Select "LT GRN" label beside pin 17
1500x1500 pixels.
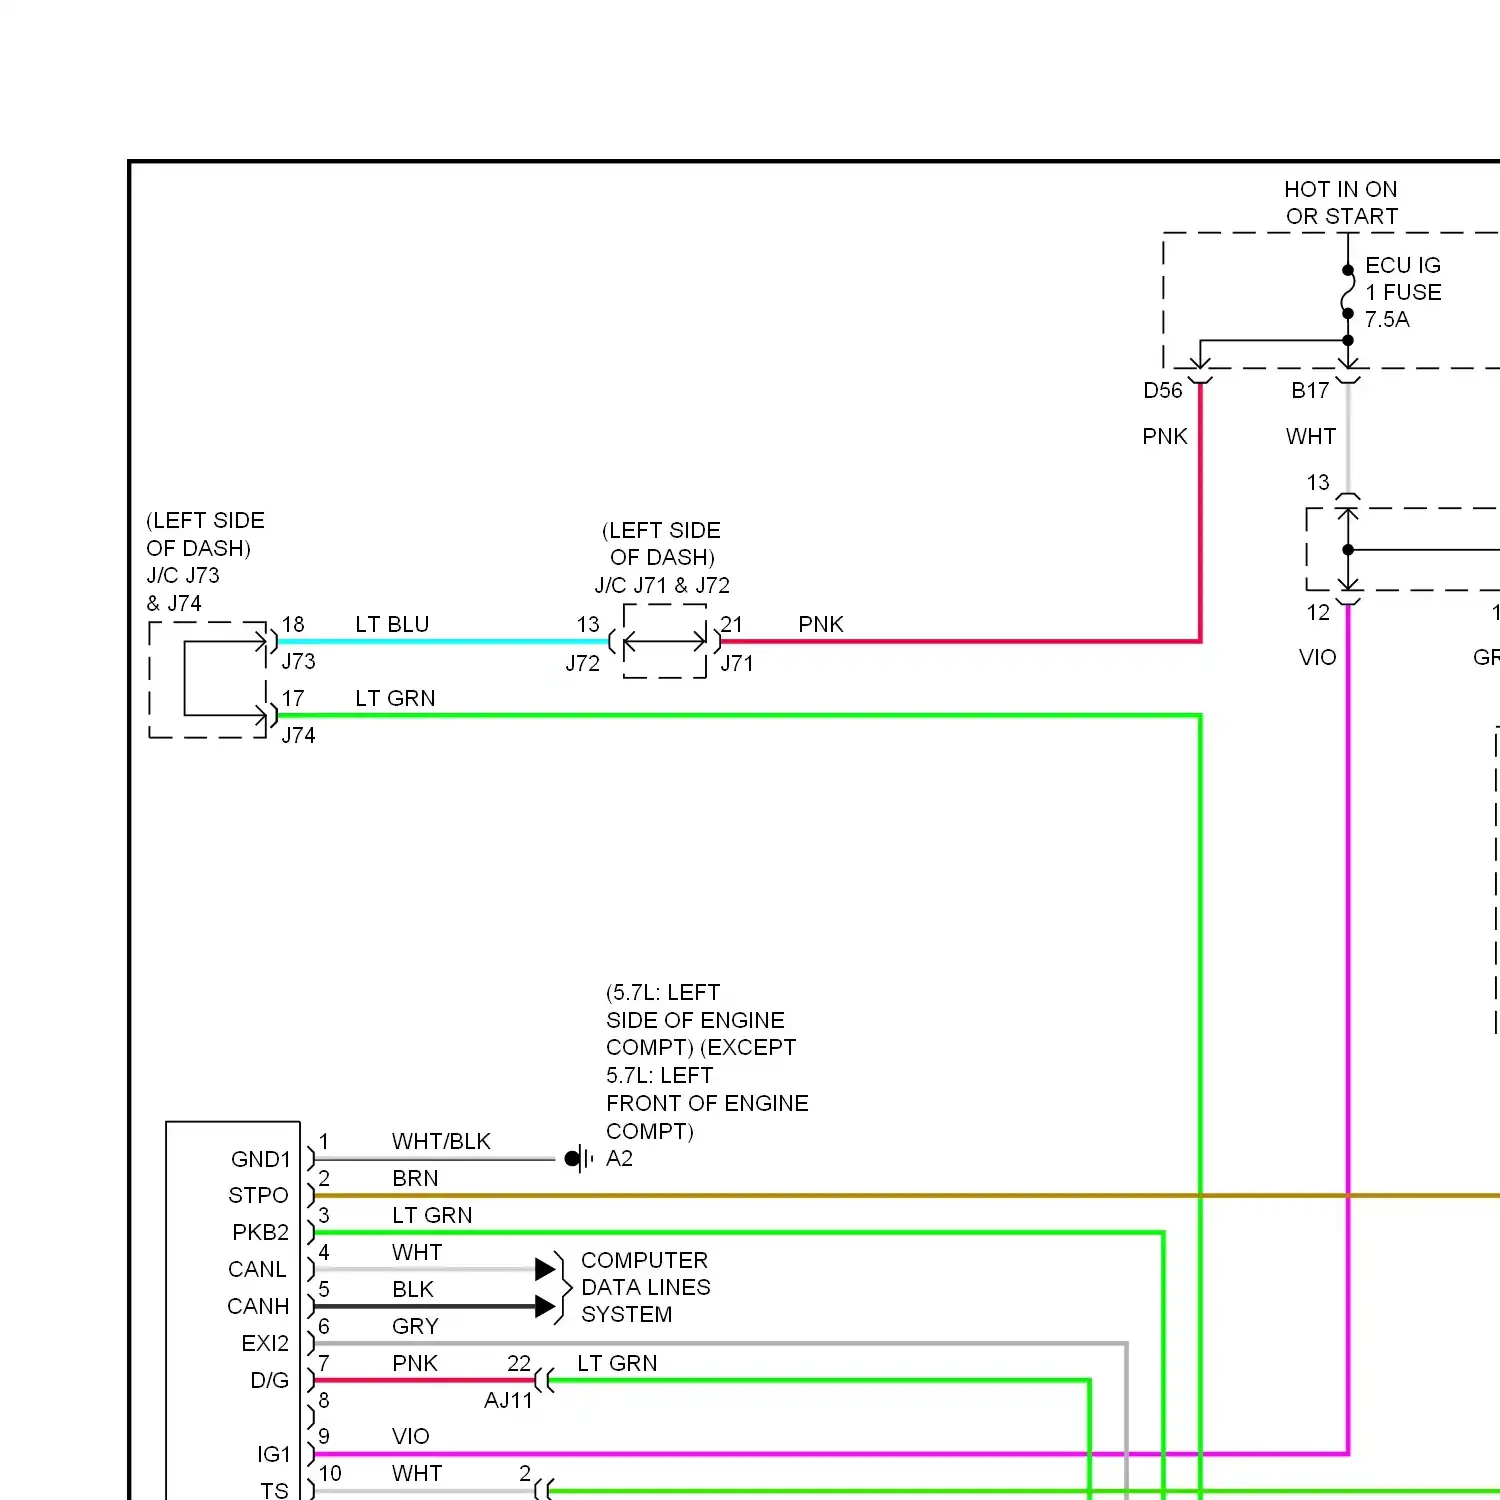click(x=395, y=698)
